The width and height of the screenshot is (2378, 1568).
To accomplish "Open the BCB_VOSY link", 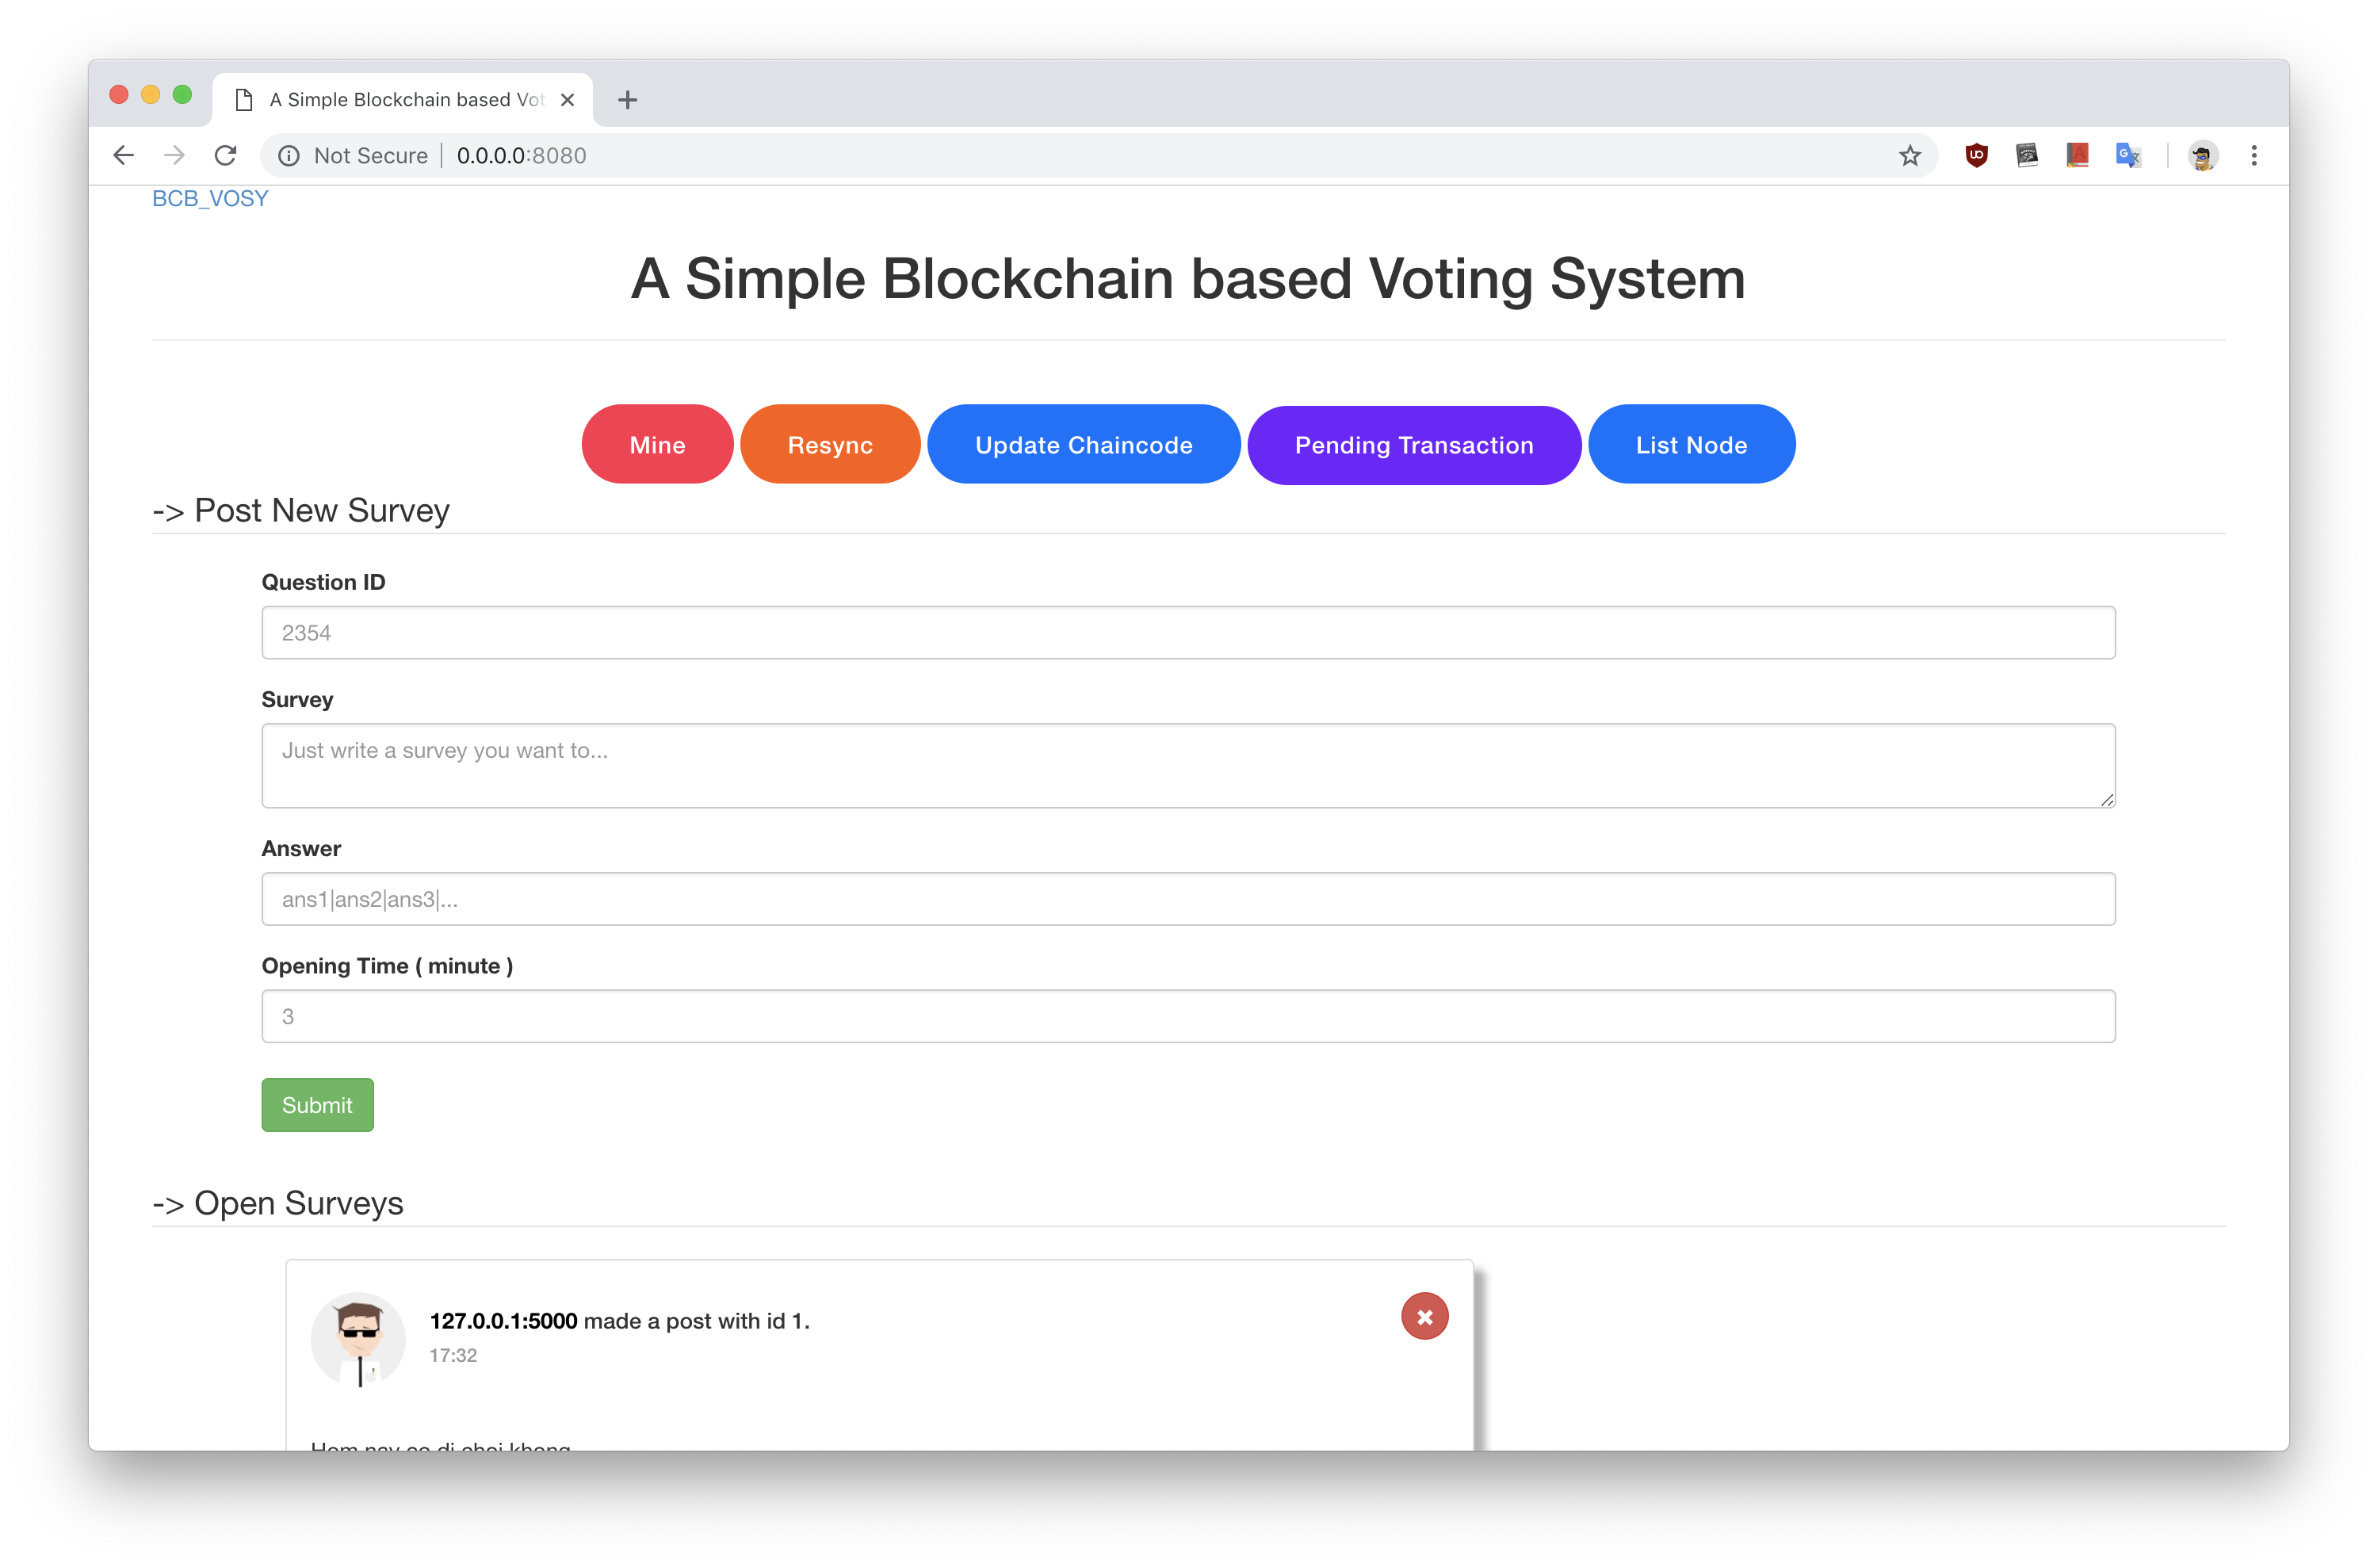I will 210,197.
